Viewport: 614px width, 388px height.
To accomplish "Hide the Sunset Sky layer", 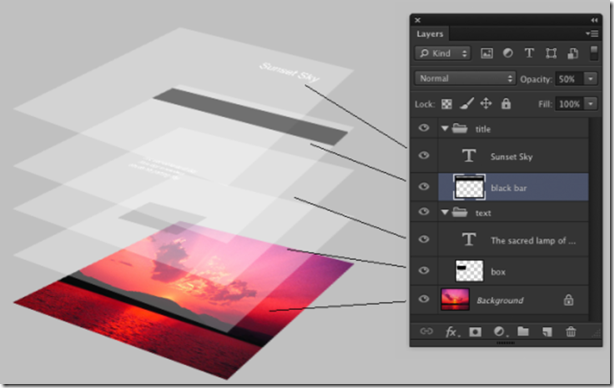I will [424, 155].
